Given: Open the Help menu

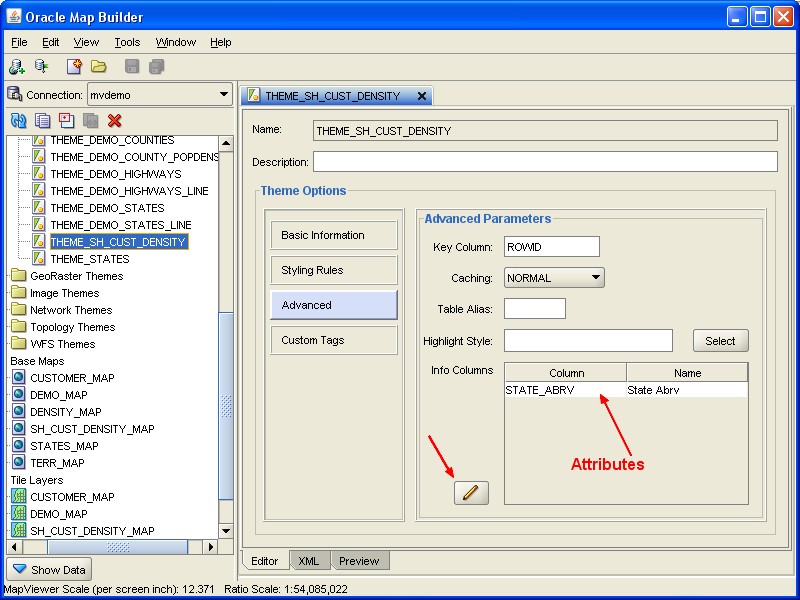Looking at the screenshot, I should [221, 42].
